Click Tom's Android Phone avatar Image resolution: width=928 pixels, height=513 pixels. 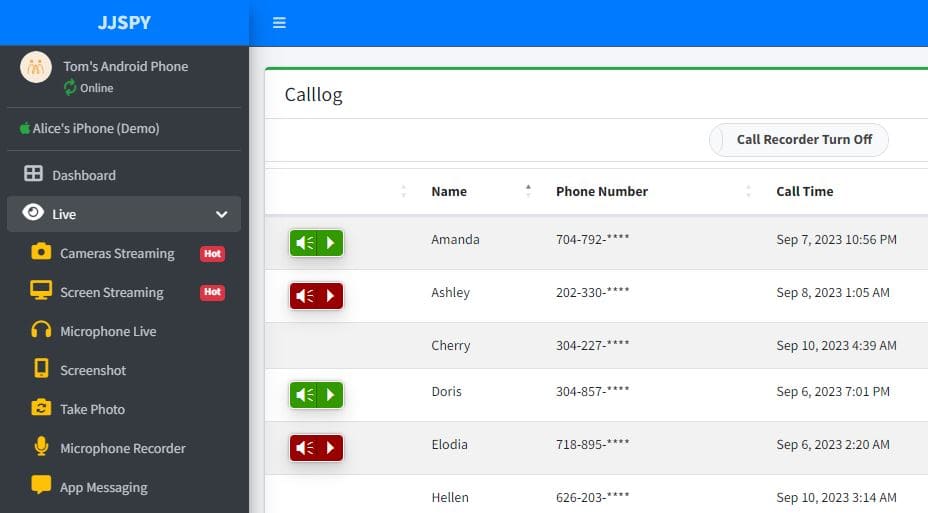click(36, 67)
